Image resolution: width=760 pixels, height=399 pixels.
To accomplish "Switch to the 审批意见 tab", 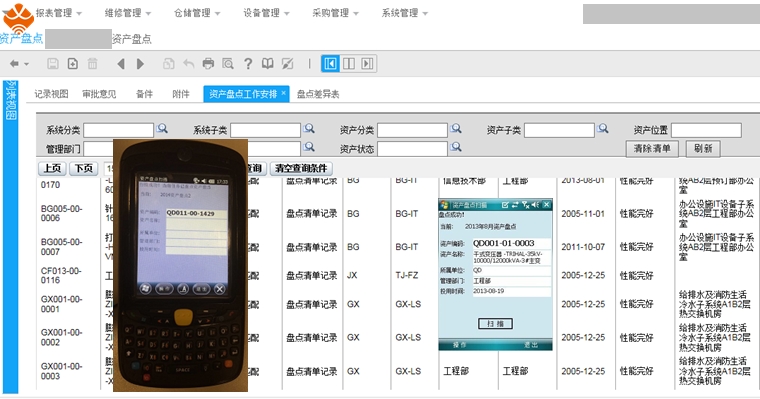I will 99,94.
